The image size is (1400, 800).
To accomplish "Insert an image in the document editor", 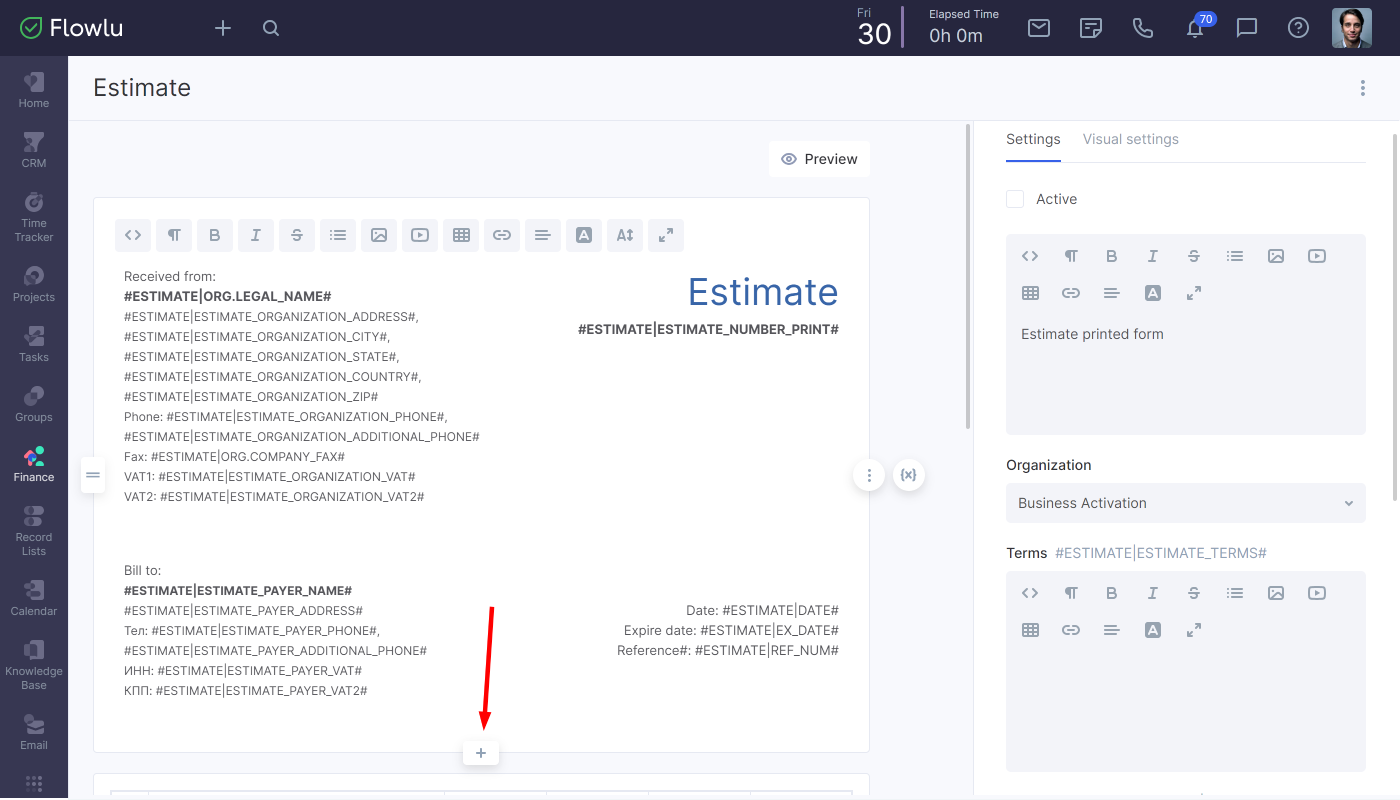I will coord(378,235).
